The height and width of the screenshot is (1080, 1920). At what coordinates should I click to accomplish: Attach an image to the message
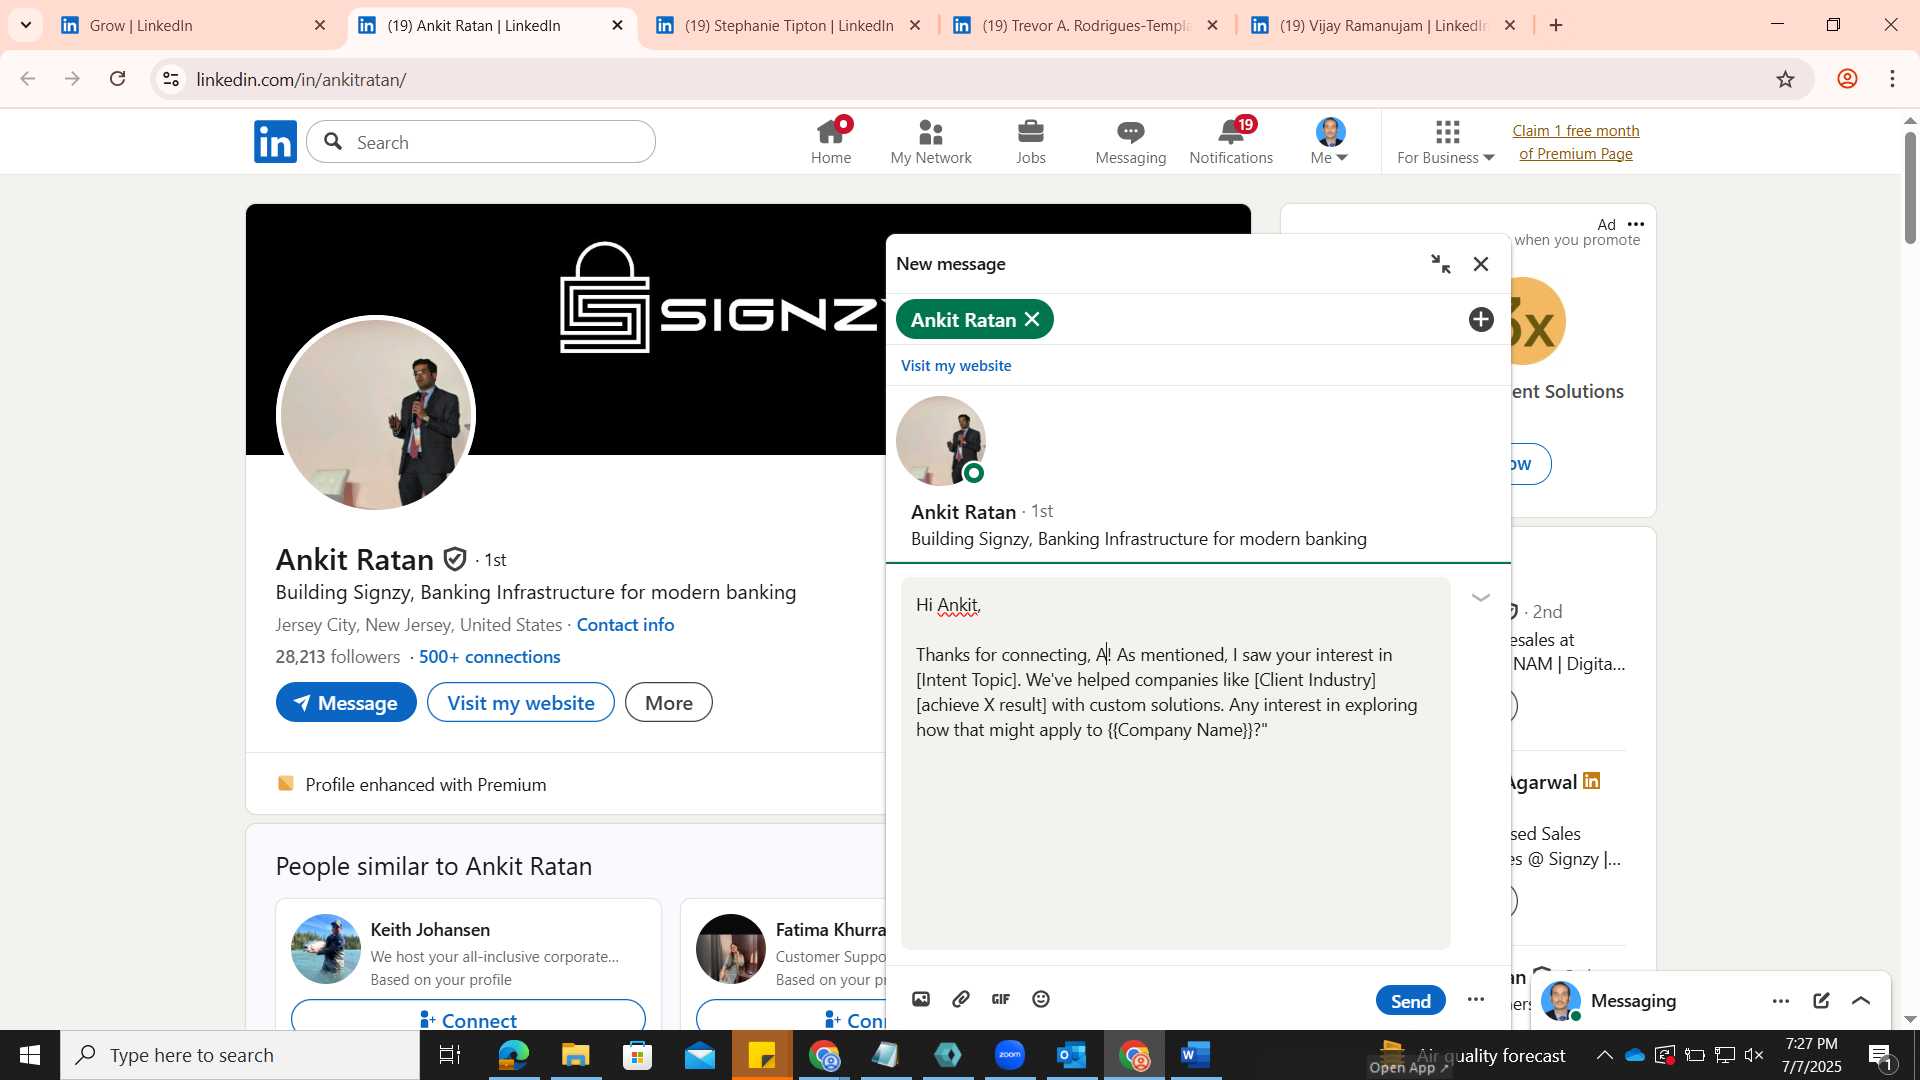coord(921,999)
